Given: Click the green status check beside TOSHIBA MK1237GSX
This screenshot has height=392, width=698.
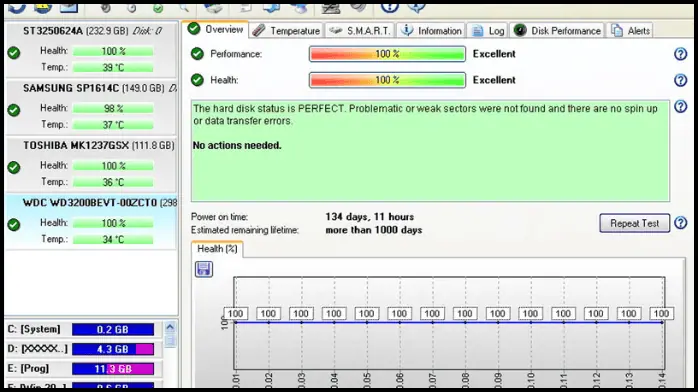Looking at the screenshot, I should 14,167.
